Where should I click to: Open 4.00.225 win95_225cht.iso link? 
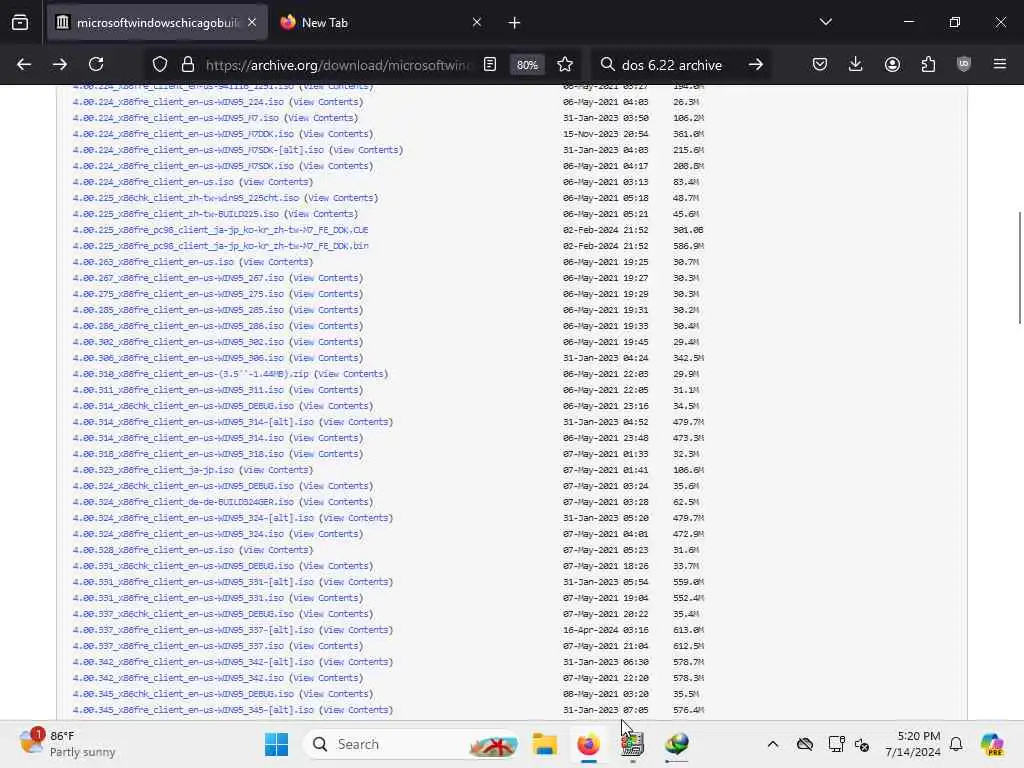185,198
